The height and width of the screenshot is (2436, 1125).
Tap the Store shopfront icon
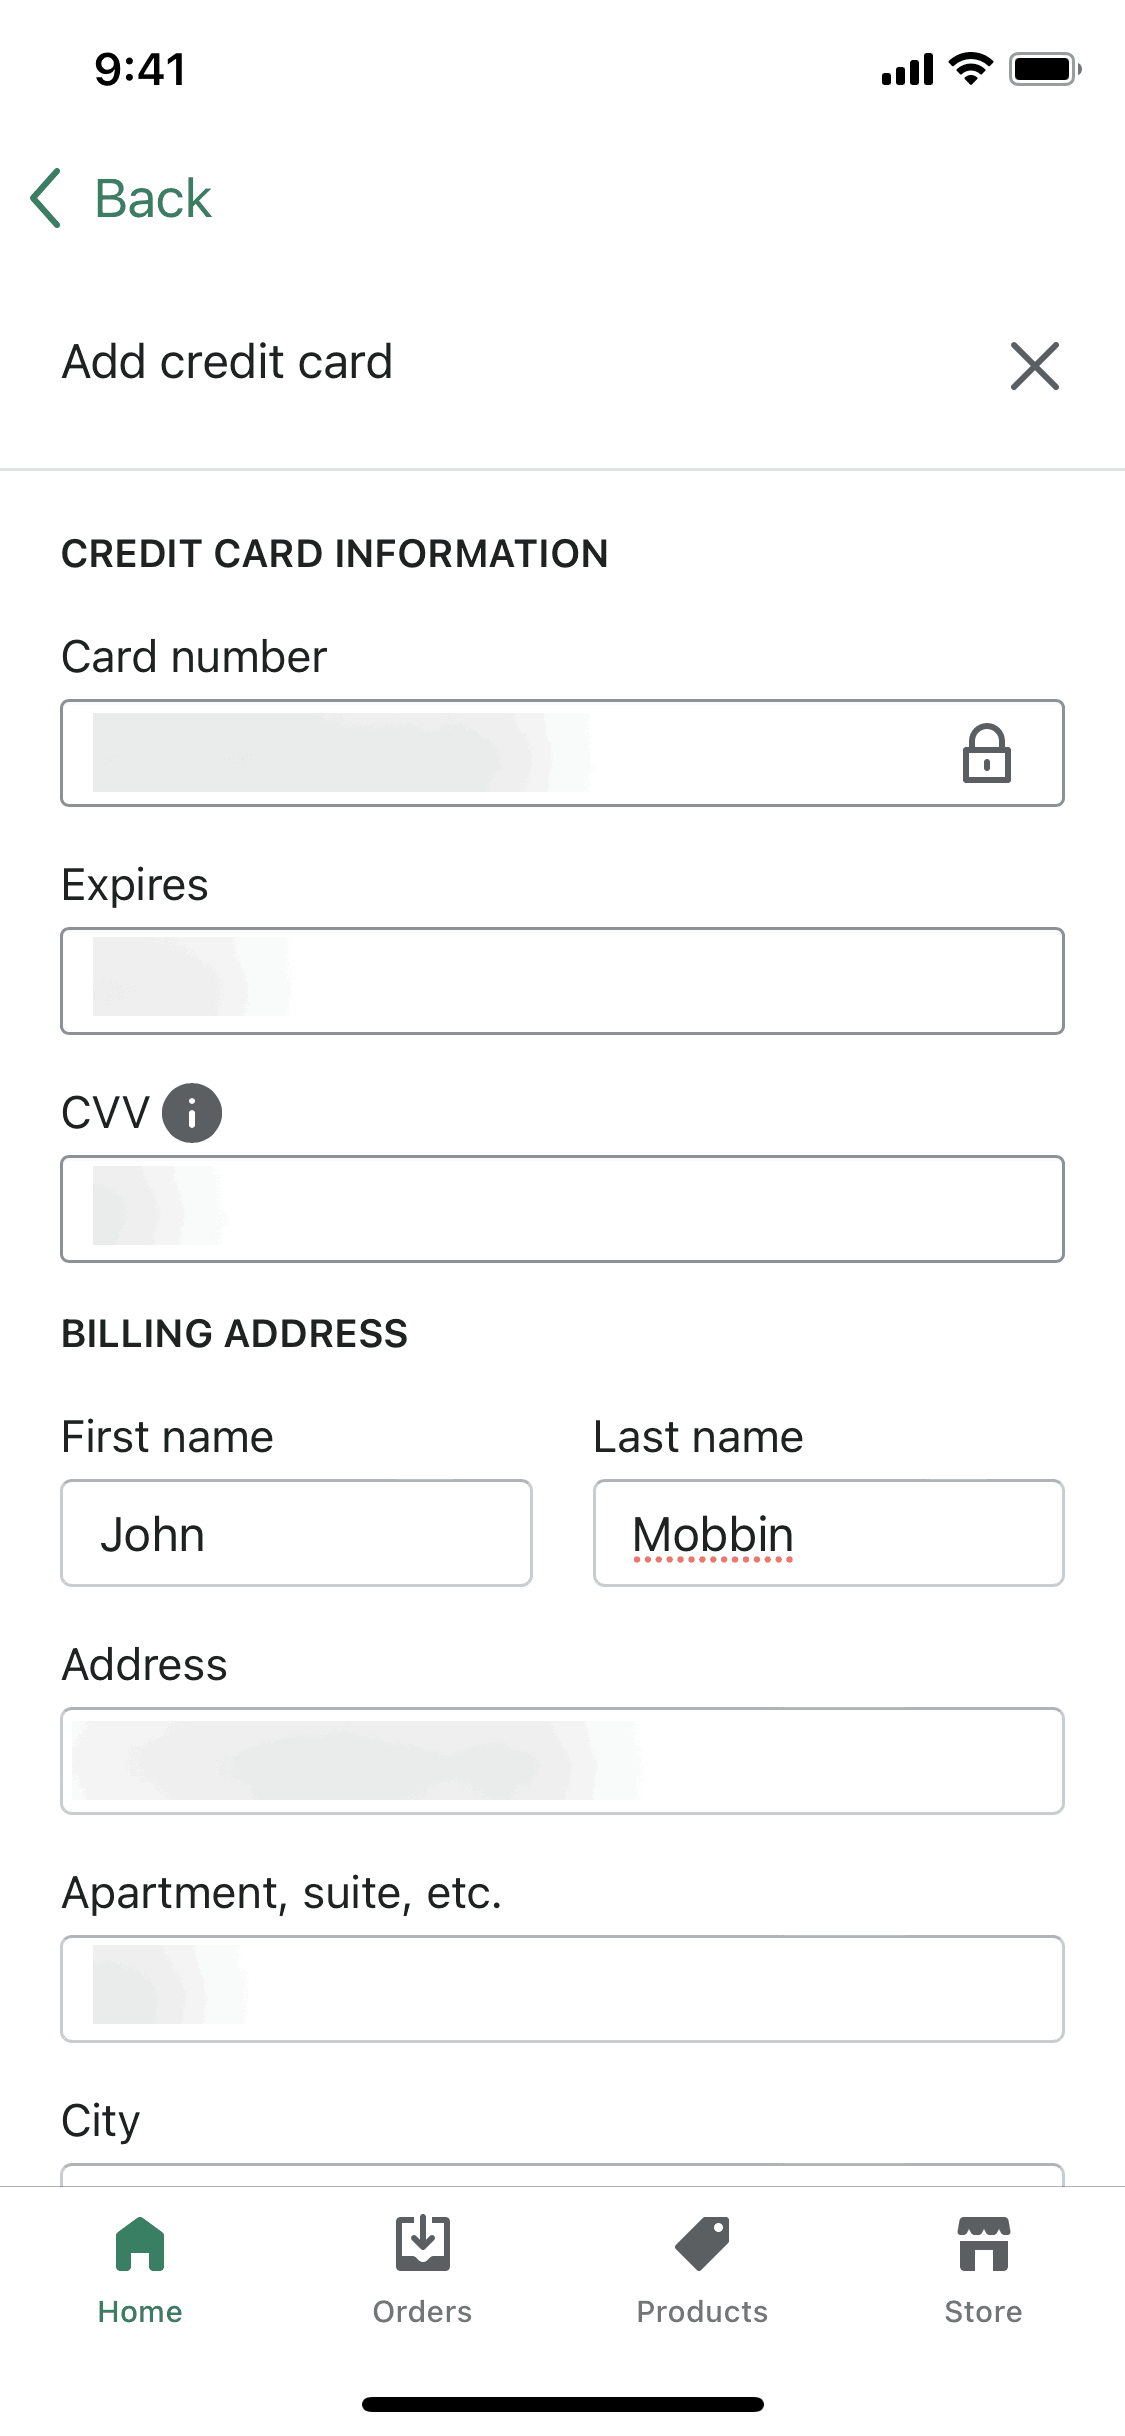tap(983, 2244)
